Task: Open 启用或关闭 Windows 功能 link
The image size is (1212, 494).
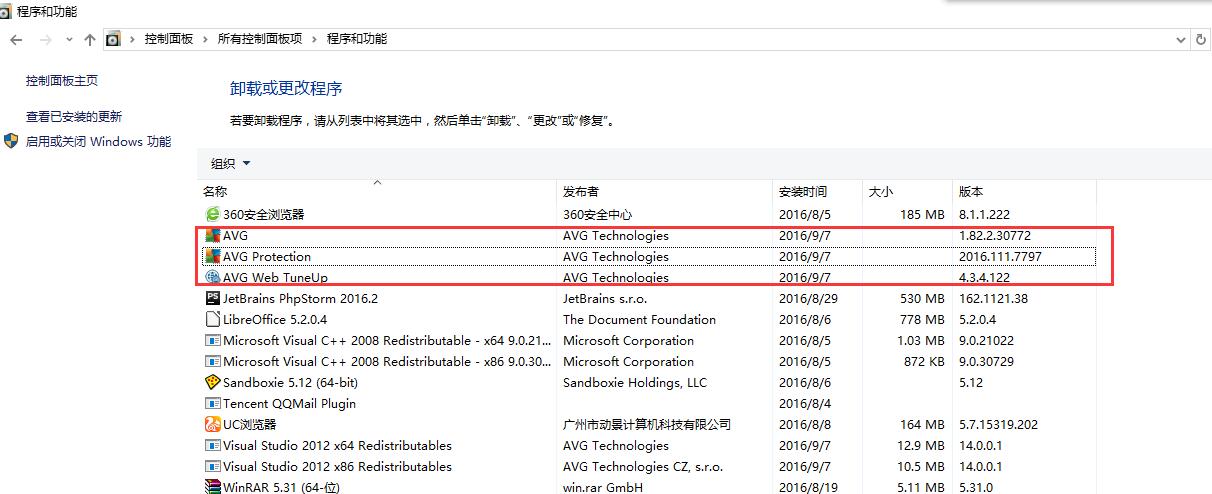Action: pos(98,142)
